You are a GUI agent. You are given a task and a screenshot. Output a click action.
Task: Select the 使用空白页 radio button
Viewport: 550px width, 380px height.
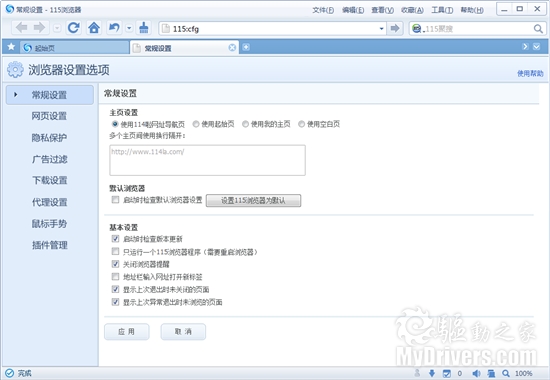[x=301, y=124]
